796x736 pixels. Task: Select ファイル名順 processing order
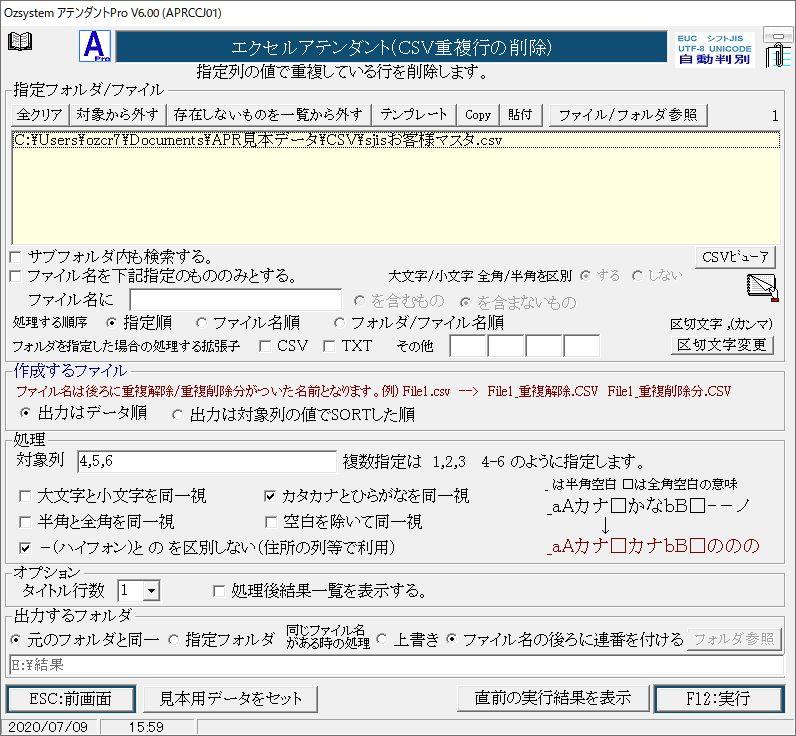(202, 322)
